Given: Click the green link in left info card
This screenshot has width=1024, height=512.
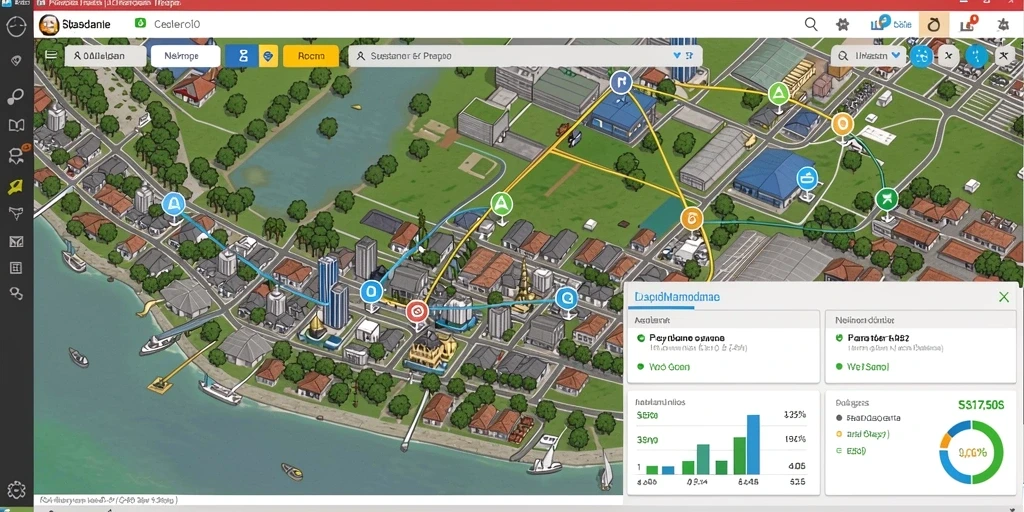Looking at the screenshot, I should pos(669,367).
